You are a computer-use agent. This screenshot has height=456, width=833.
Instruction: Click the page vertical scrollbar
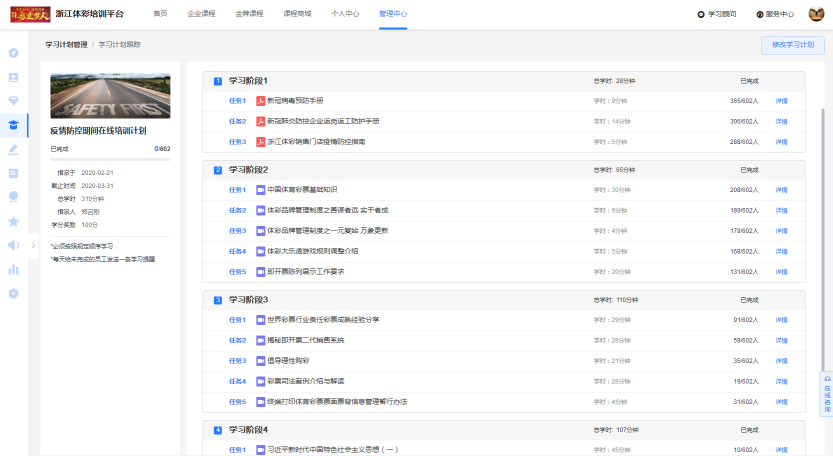(823, 239)
